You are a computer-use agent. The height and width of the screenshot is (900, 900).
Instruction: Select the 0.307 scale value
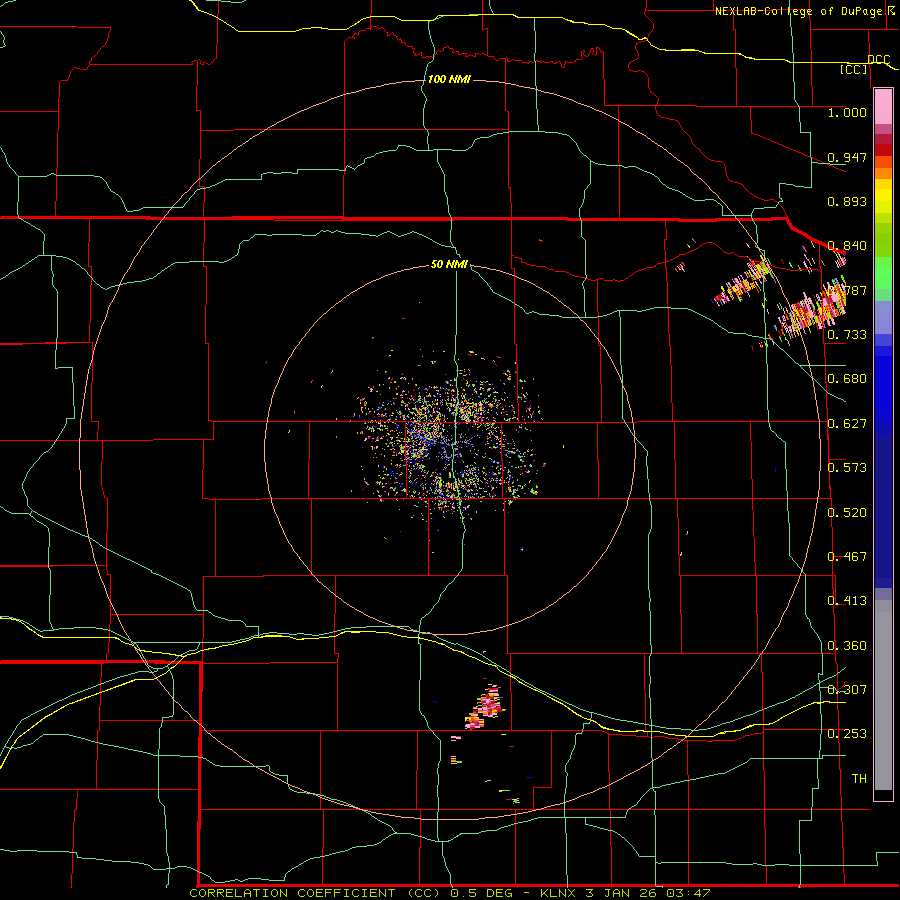tap(847, 689)
